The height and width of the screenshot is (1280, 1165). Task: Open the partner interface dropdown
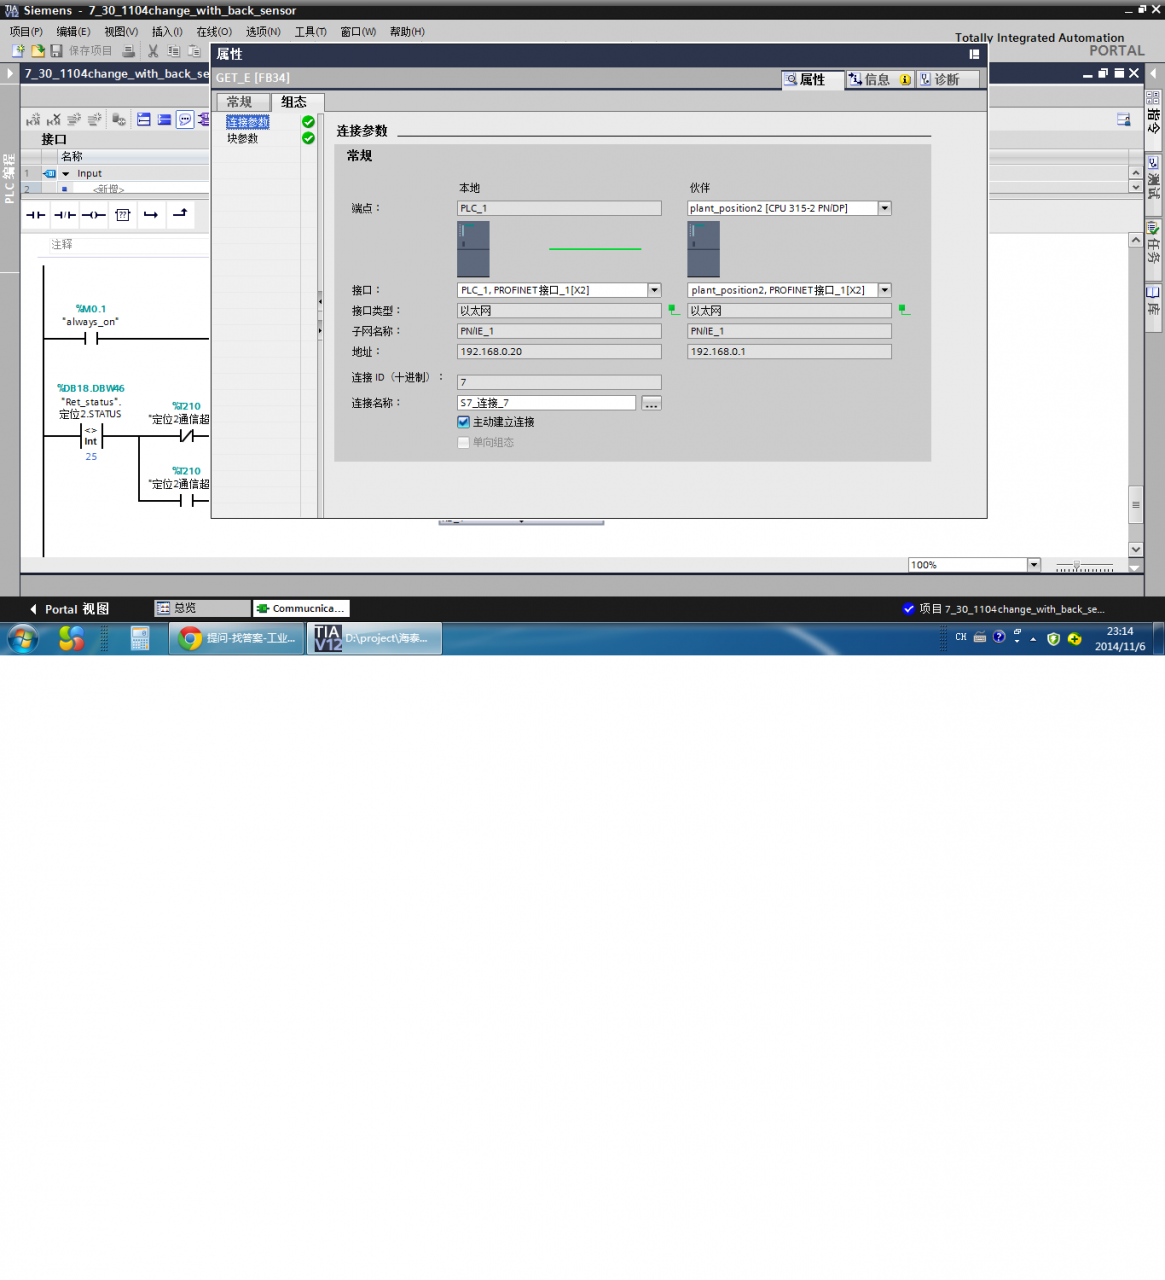884,290
